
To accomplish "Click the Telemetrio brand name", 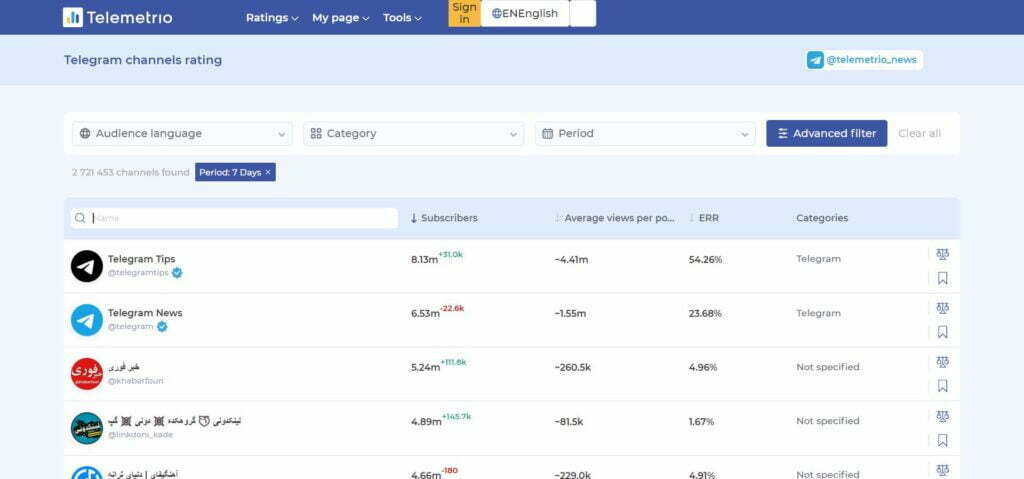I will click(129, 18).
